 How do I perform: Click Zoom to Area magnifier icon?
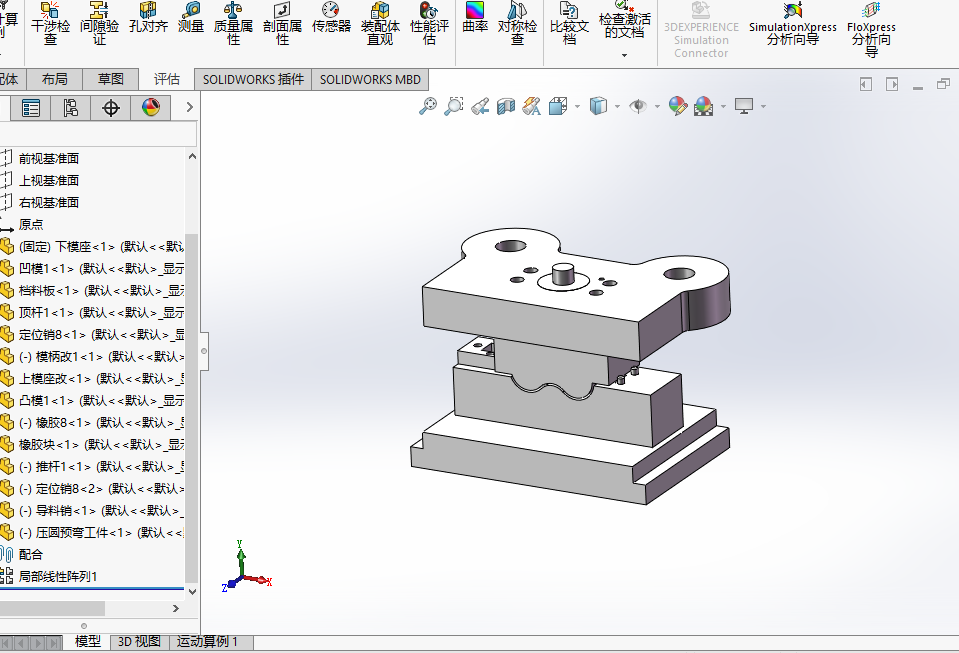(x=453, y=106)
